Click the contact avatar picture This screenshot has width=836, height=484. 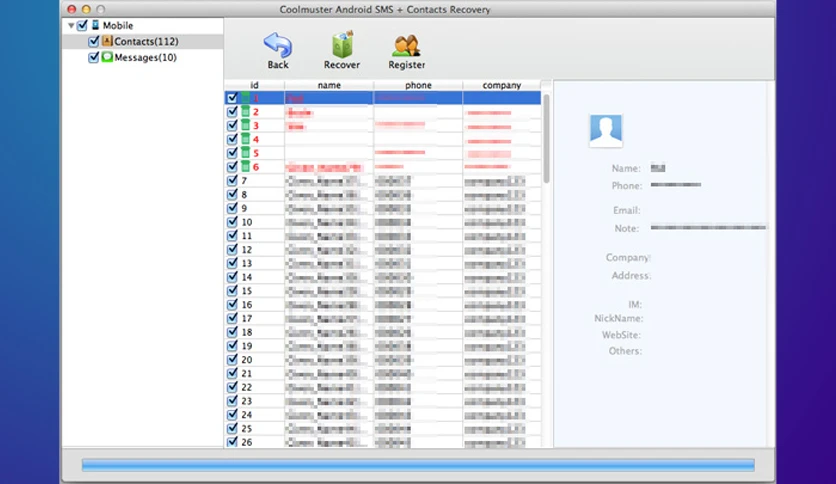coord(606,131)
